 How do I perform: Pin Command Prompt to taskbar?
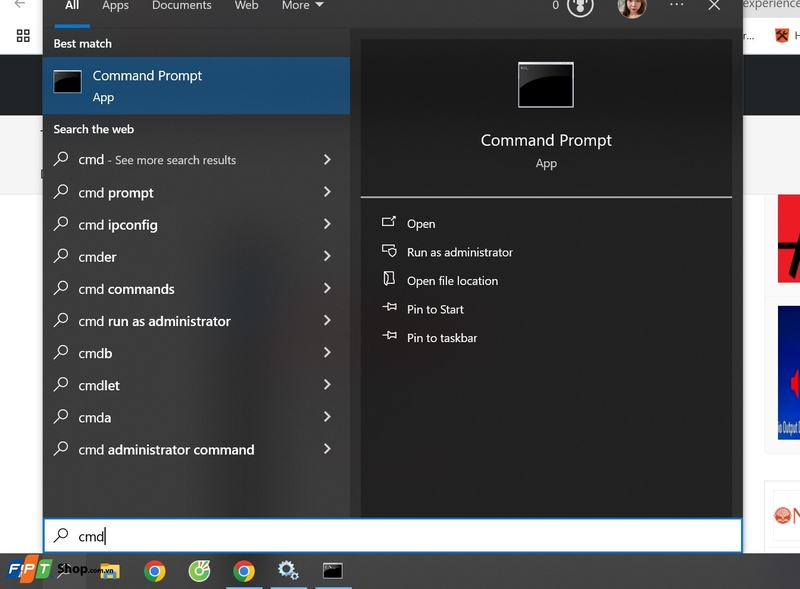[x=441, y=338]
